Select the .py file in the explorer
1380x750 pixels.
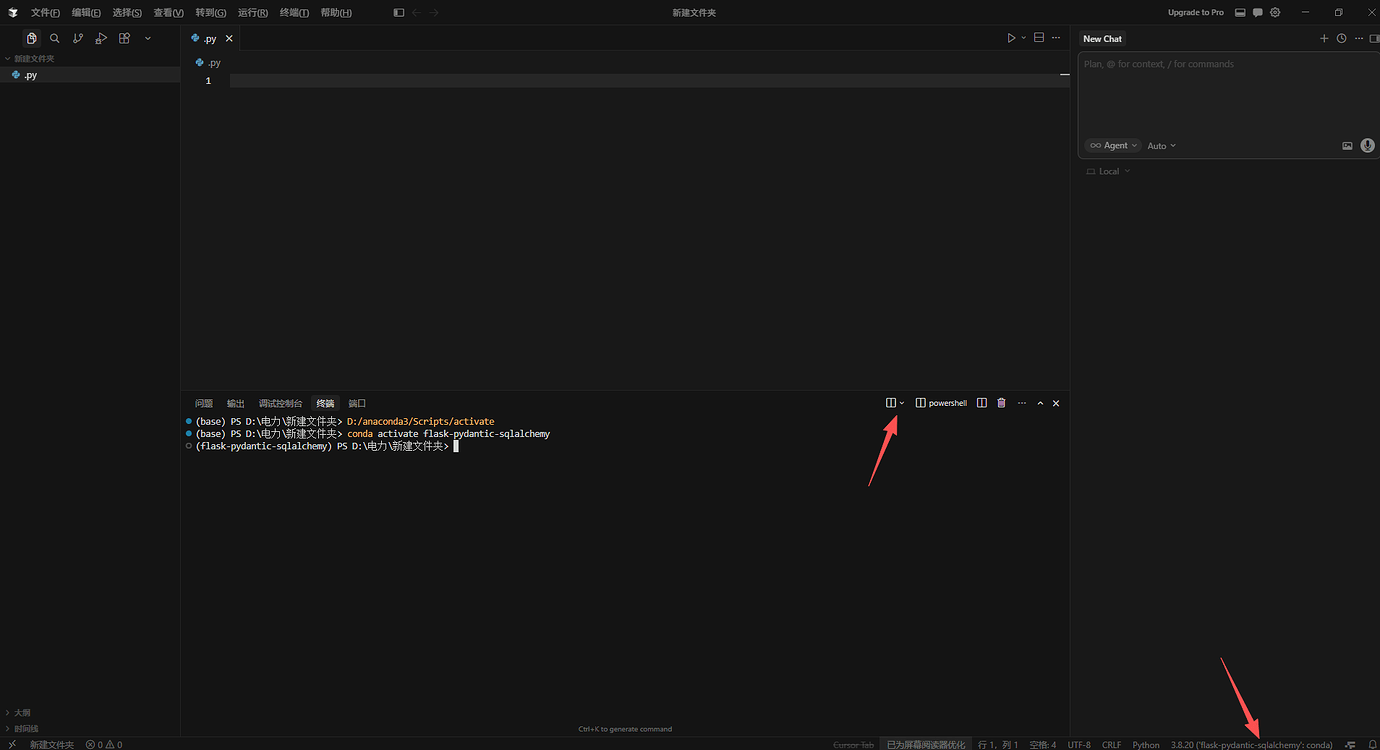pos(90,75)
